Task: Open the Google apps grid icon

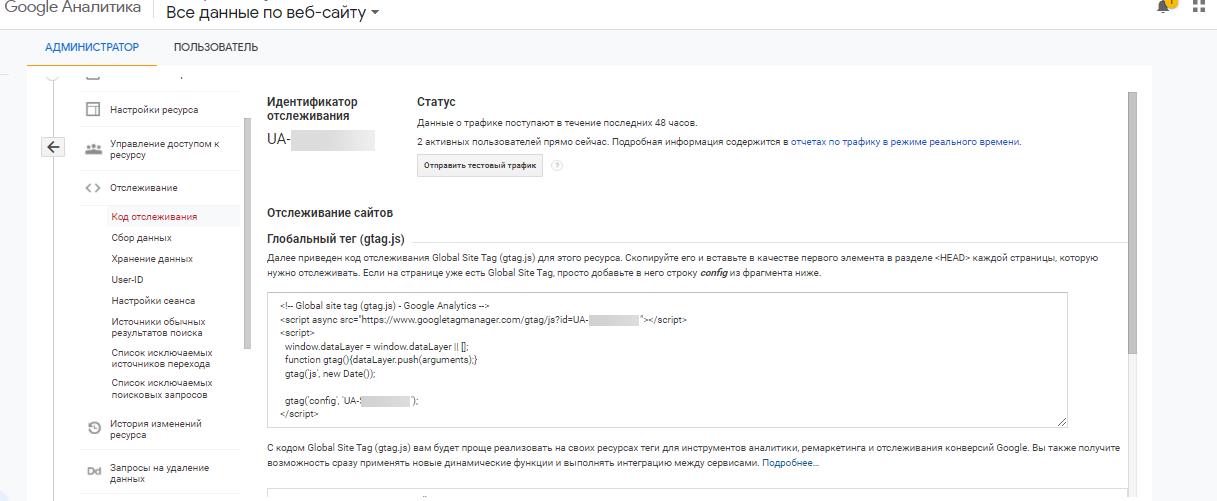Action: point(1200,5)
